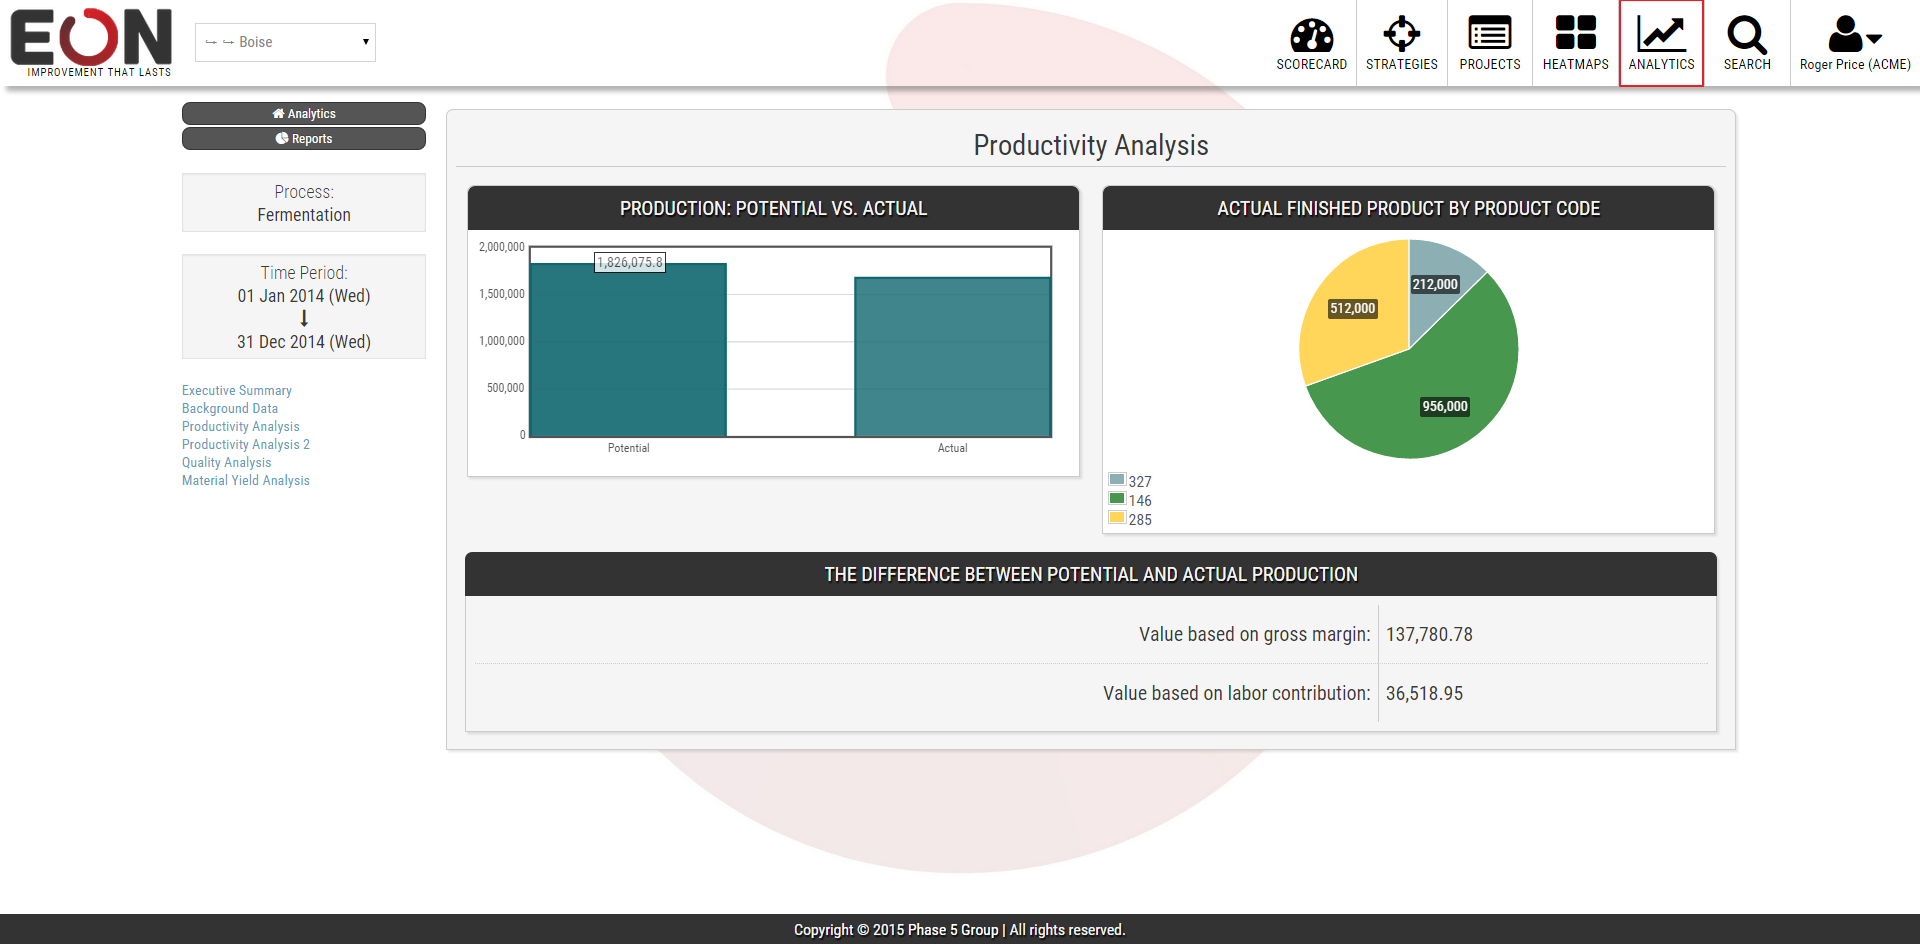This screenshot has height=944, width=1920.
Task: Click the 31 Dec 2014 end date
Action: (304, 342)
